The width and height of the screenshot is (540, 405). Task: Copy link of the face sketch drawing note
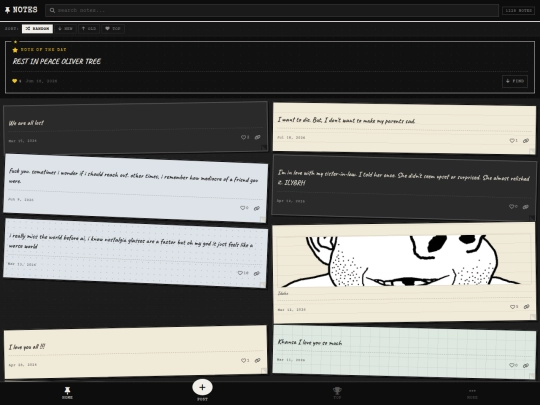click(527, 307)
